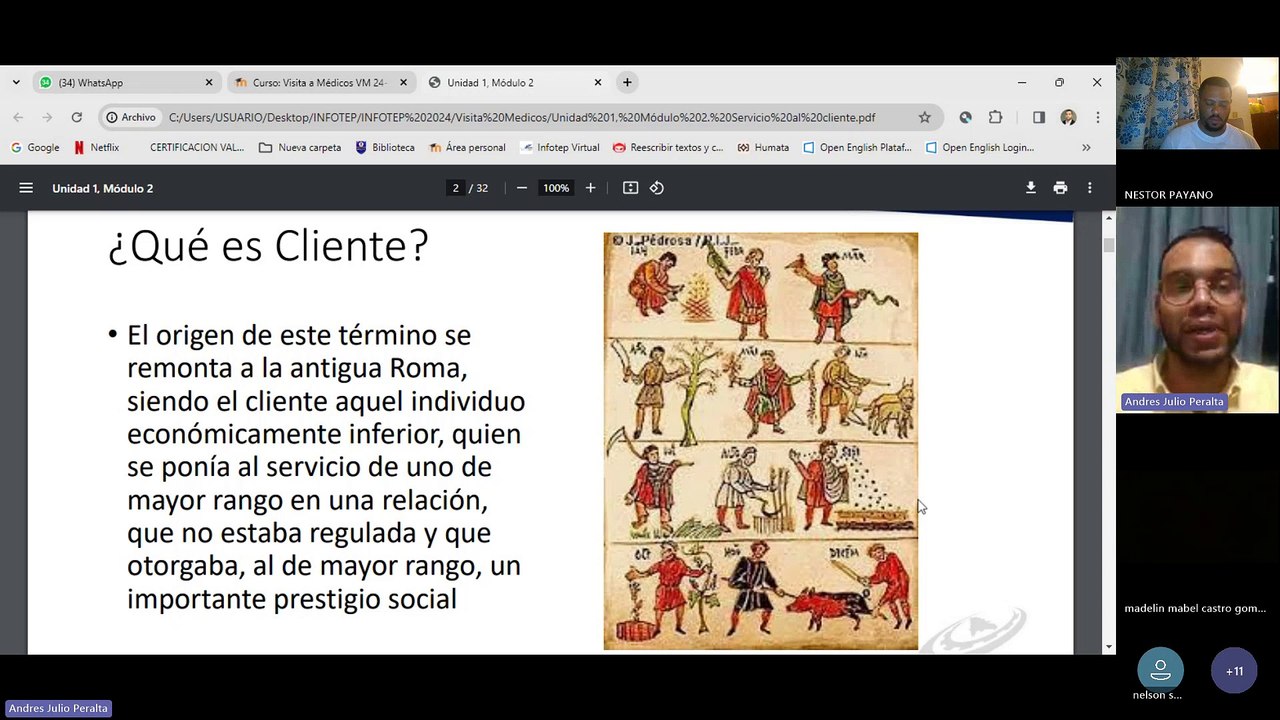Screen dimensions: 1280x720
Task: Select the nelson s... participant avatar
Action: 1160,671
